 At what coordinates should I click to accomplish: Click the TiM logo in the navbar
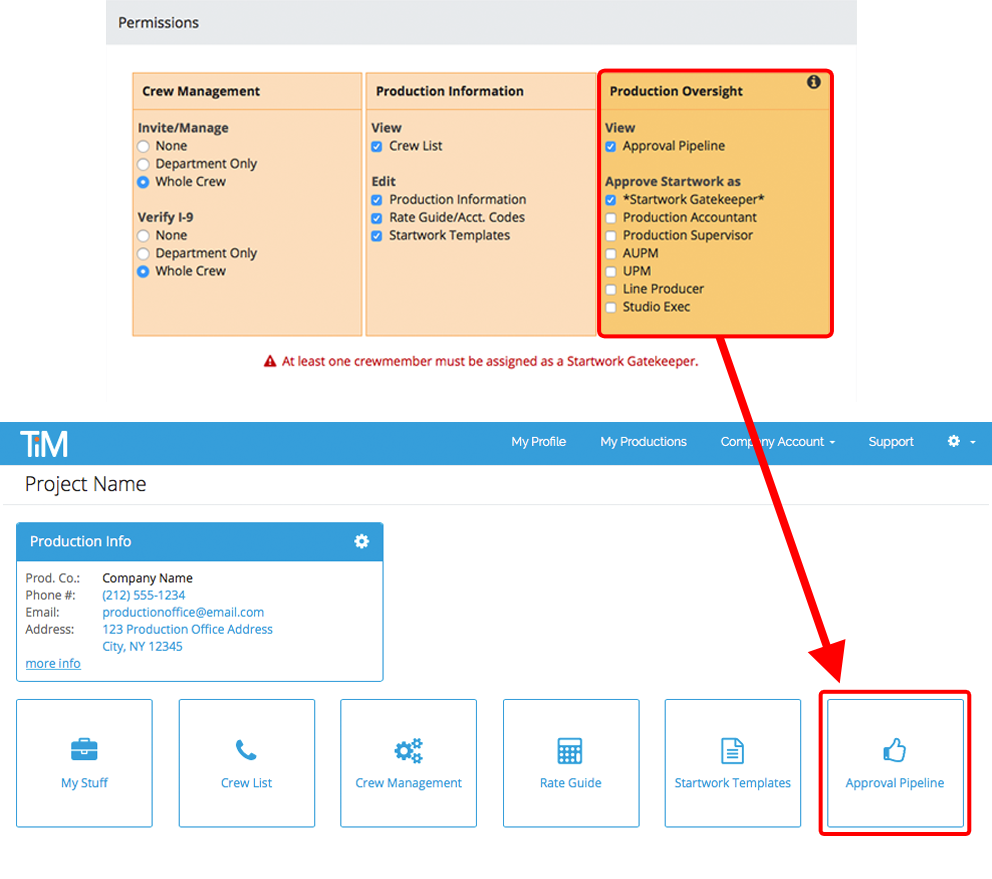click(44, 442)
